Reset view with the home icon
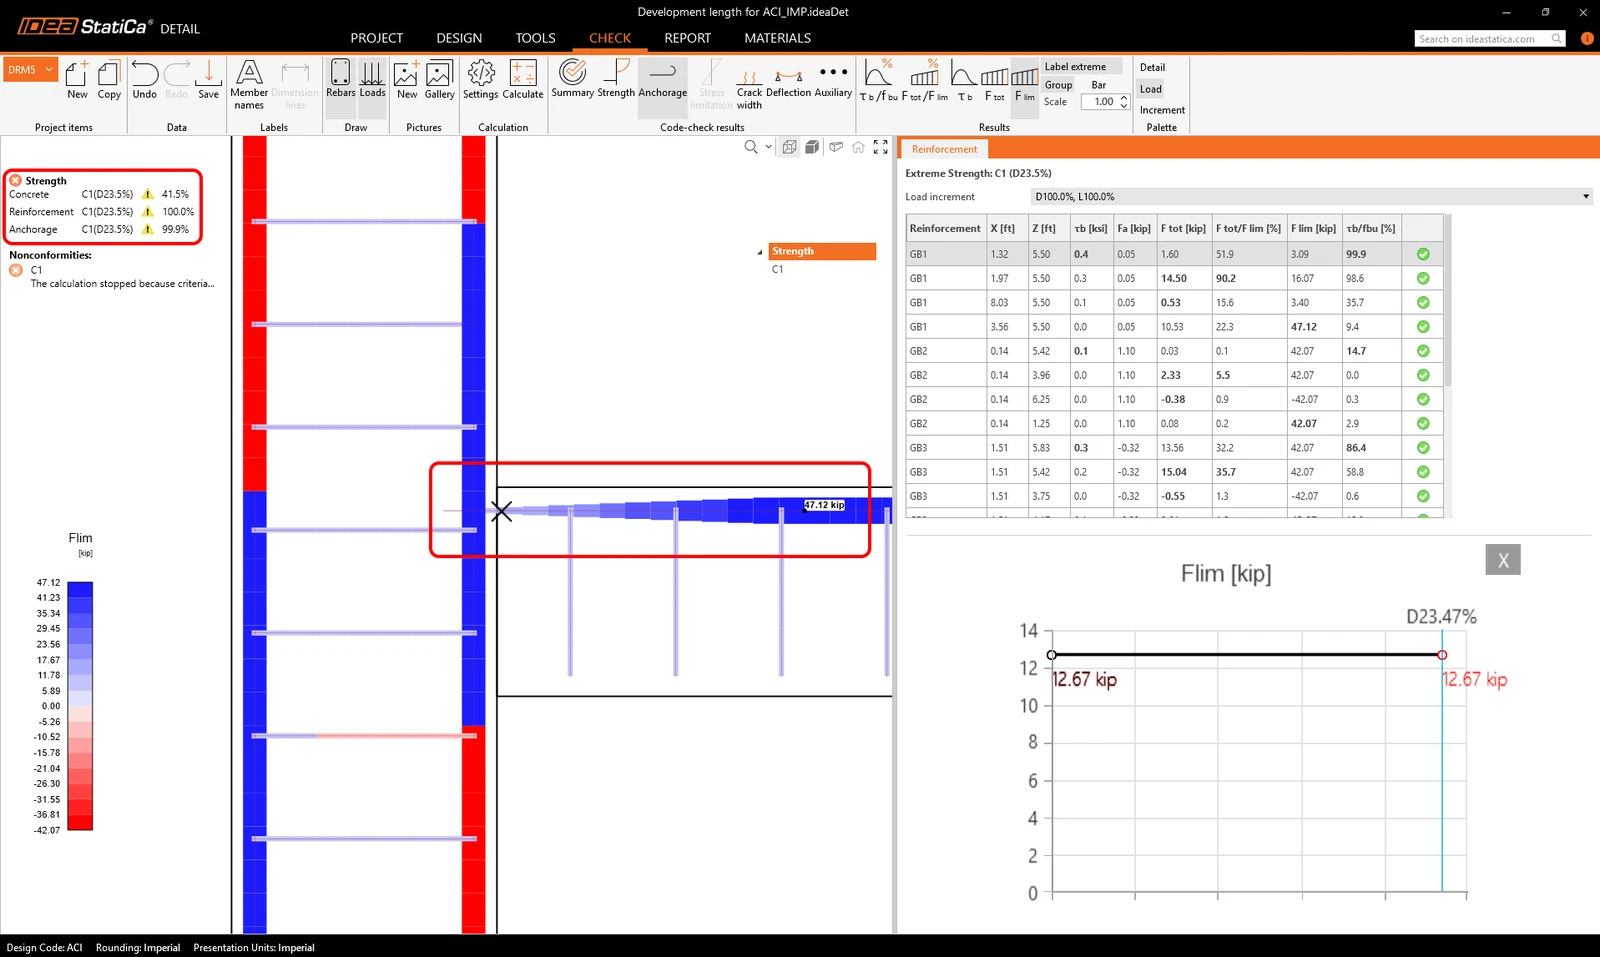 858,147
